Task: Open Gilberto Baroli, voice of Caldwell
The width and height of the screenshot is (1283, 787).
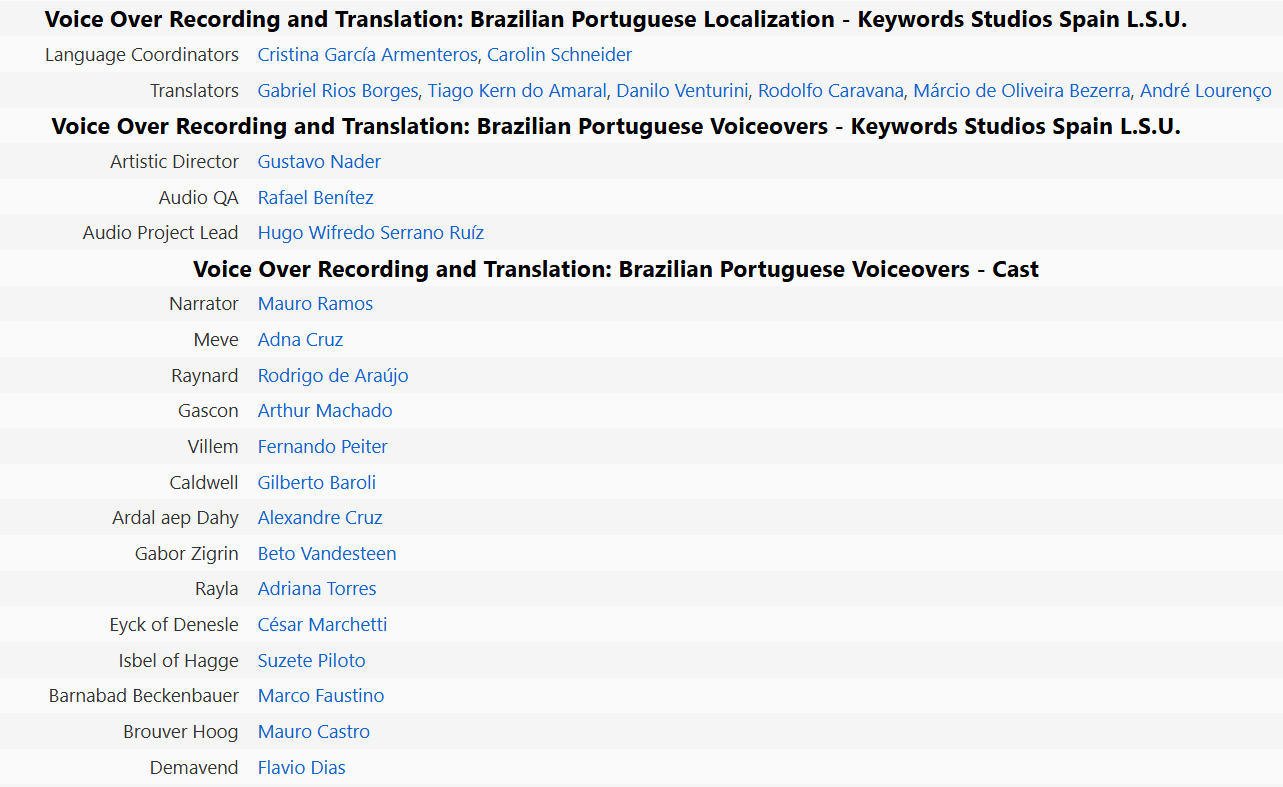Action: (x=317, y=483)
